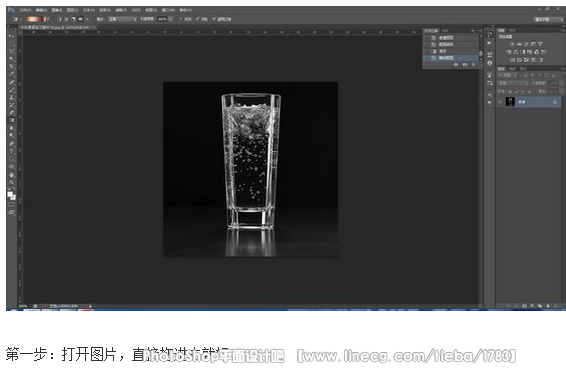The width and height of the screenshot is (566, 373).
Task: Open the layer filter Kind dropdown
Action: [508, 75]
